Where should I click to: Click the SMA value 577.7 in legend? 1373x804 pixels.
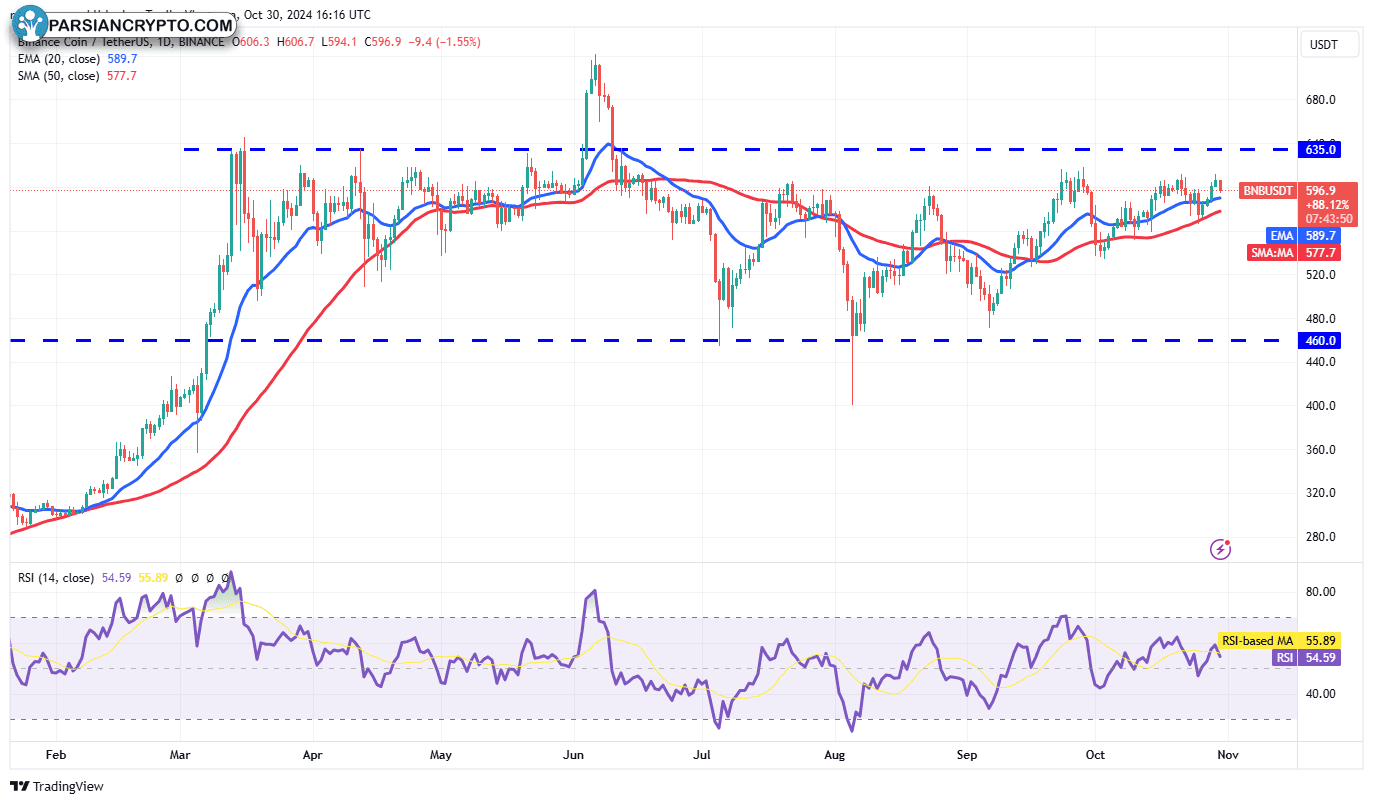(x=122, y=76)
